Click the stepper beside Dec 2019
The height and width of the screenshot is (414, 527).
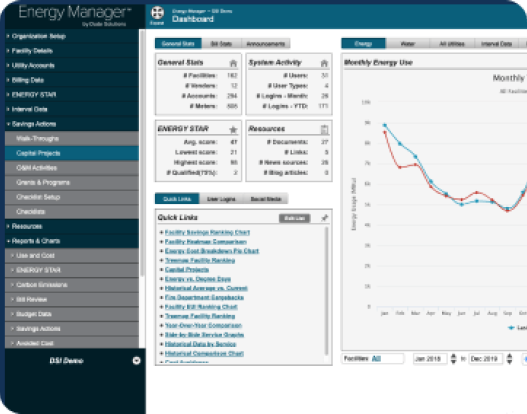point(509,359)
